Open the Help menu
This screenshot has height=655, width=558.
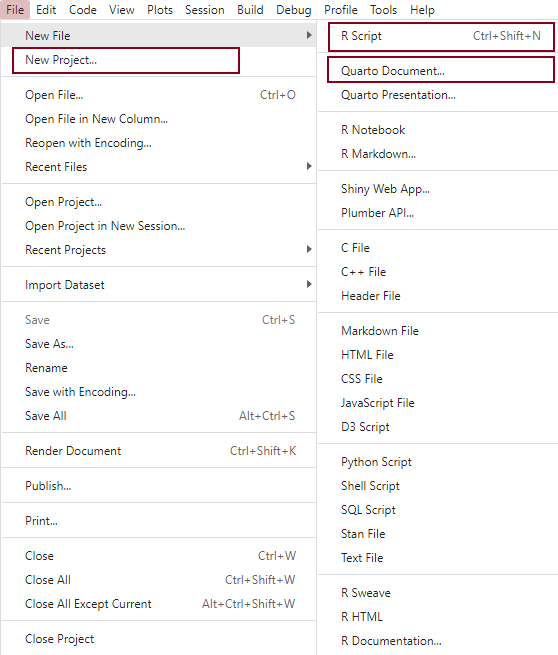pyautogui.click(x=422, y=10)
